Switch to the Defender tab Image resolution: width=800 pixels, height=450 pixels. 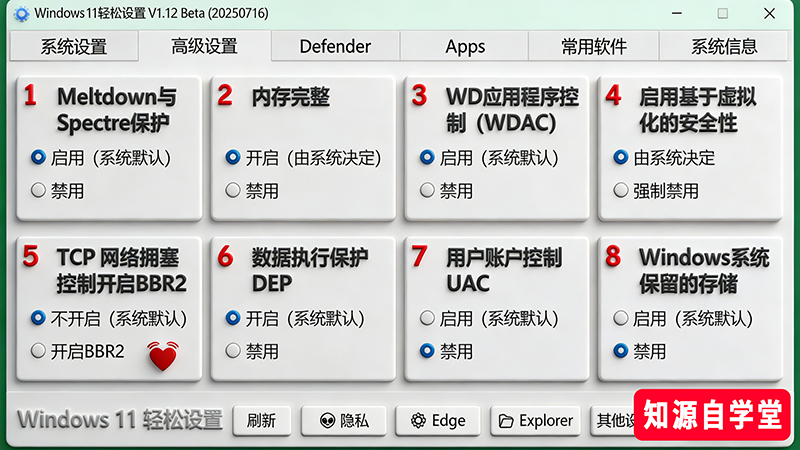point(335,46)
